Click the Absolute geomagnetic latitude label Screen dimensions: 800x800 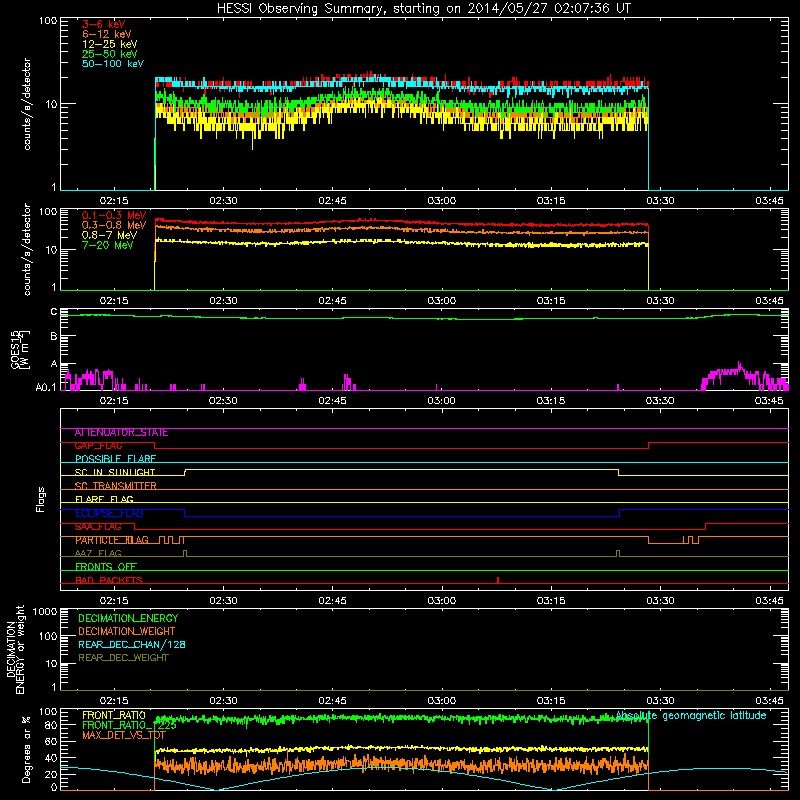tap(691, 716)
